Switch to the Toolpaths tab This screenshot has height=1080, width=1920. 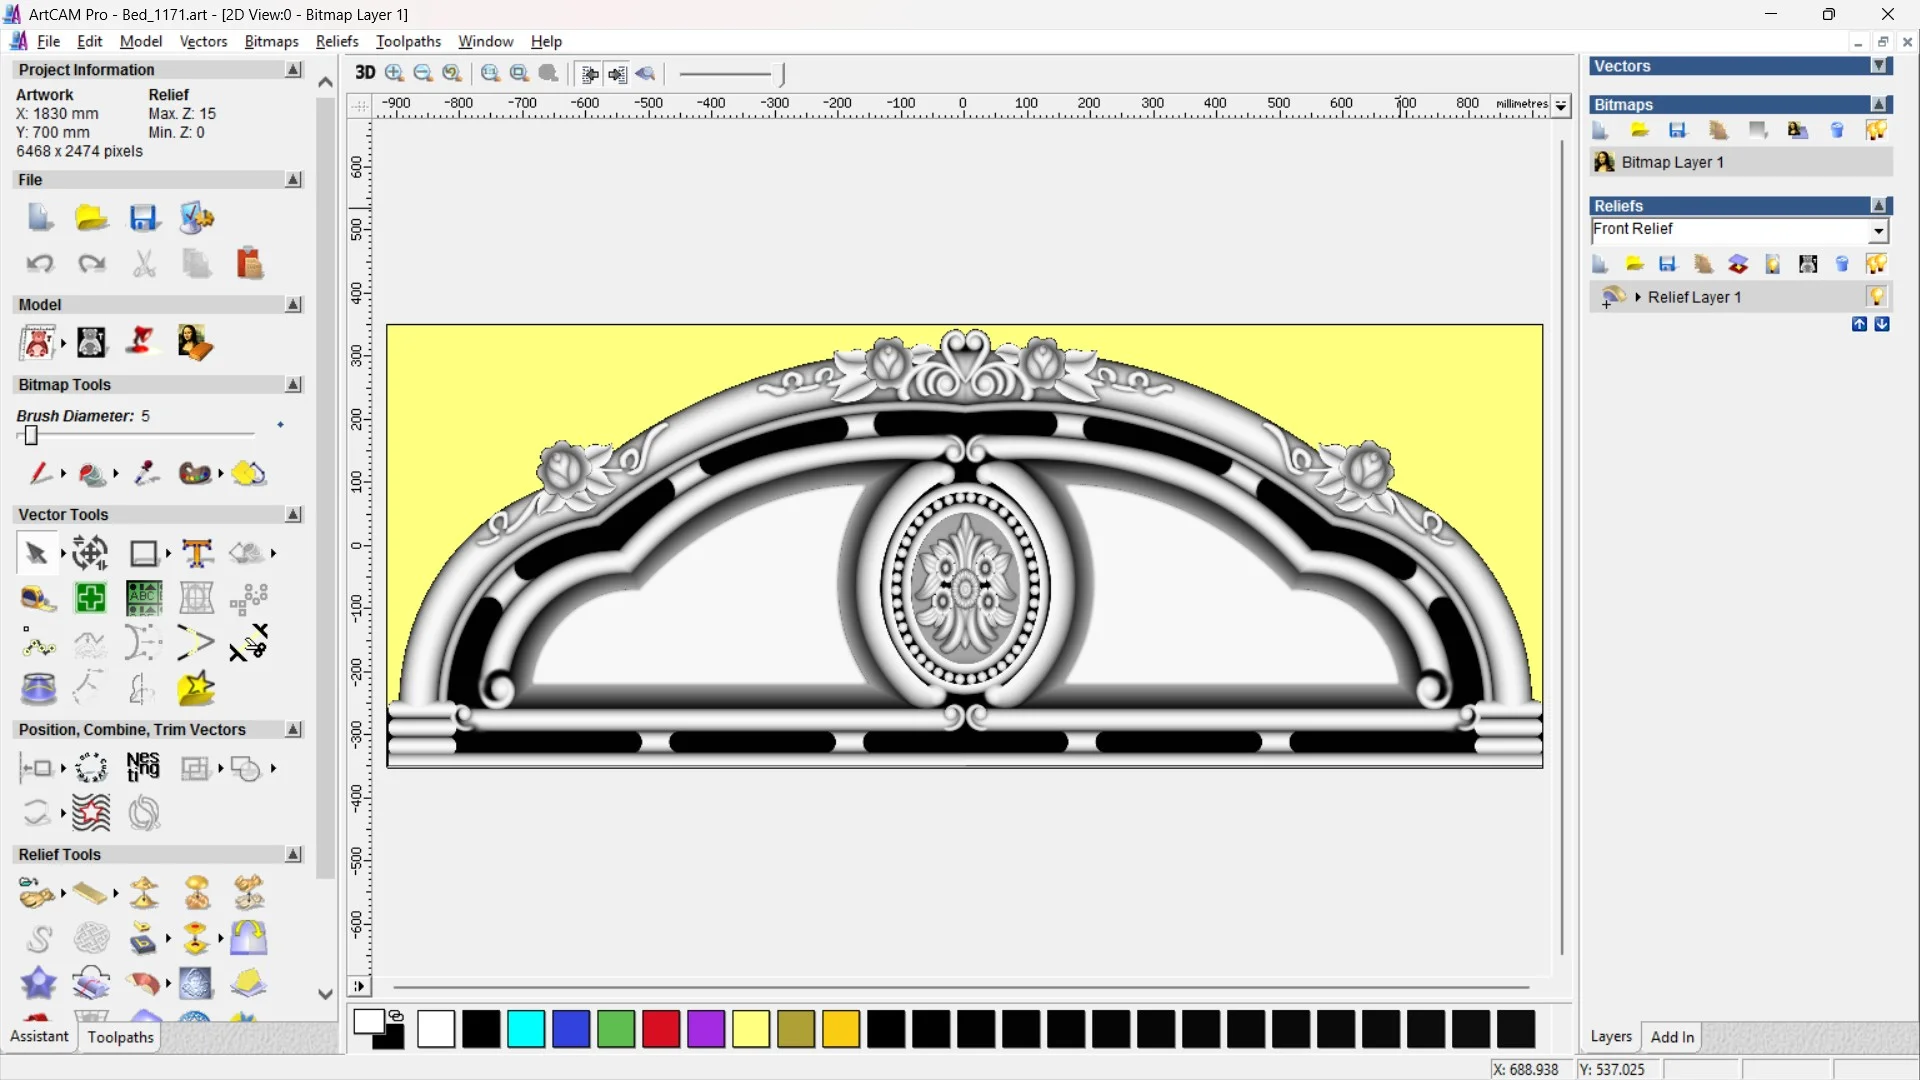tap(120, 1037)
